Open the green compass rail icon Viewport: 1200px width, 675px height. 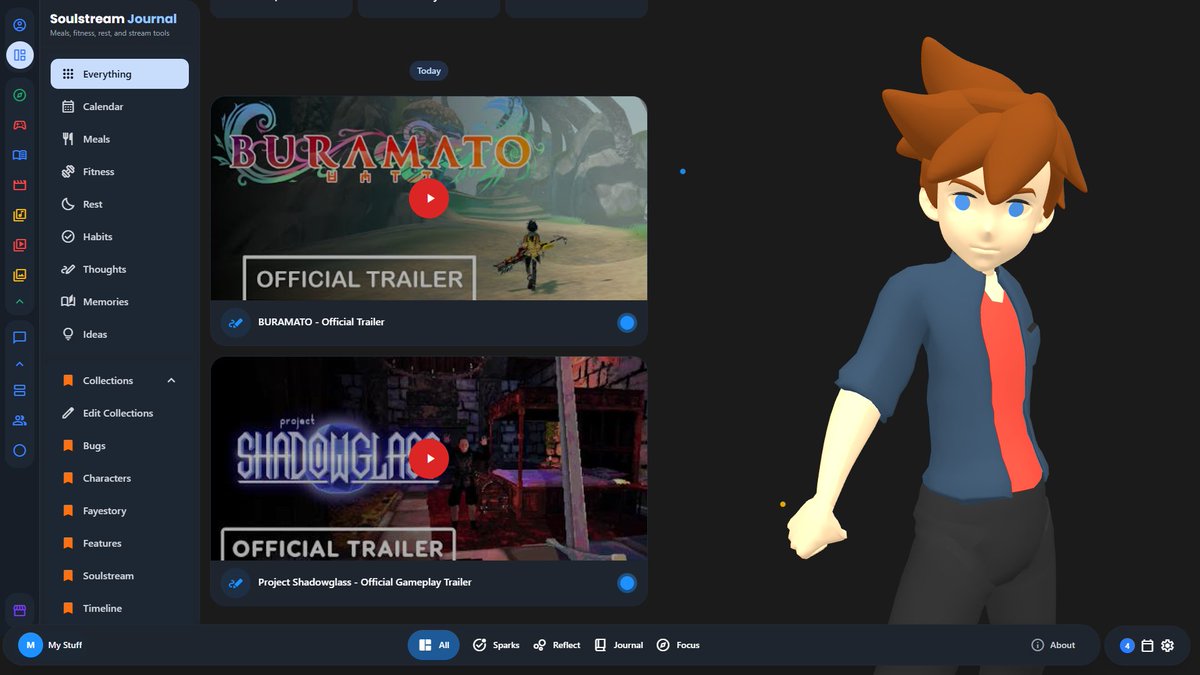click(19, 95)
